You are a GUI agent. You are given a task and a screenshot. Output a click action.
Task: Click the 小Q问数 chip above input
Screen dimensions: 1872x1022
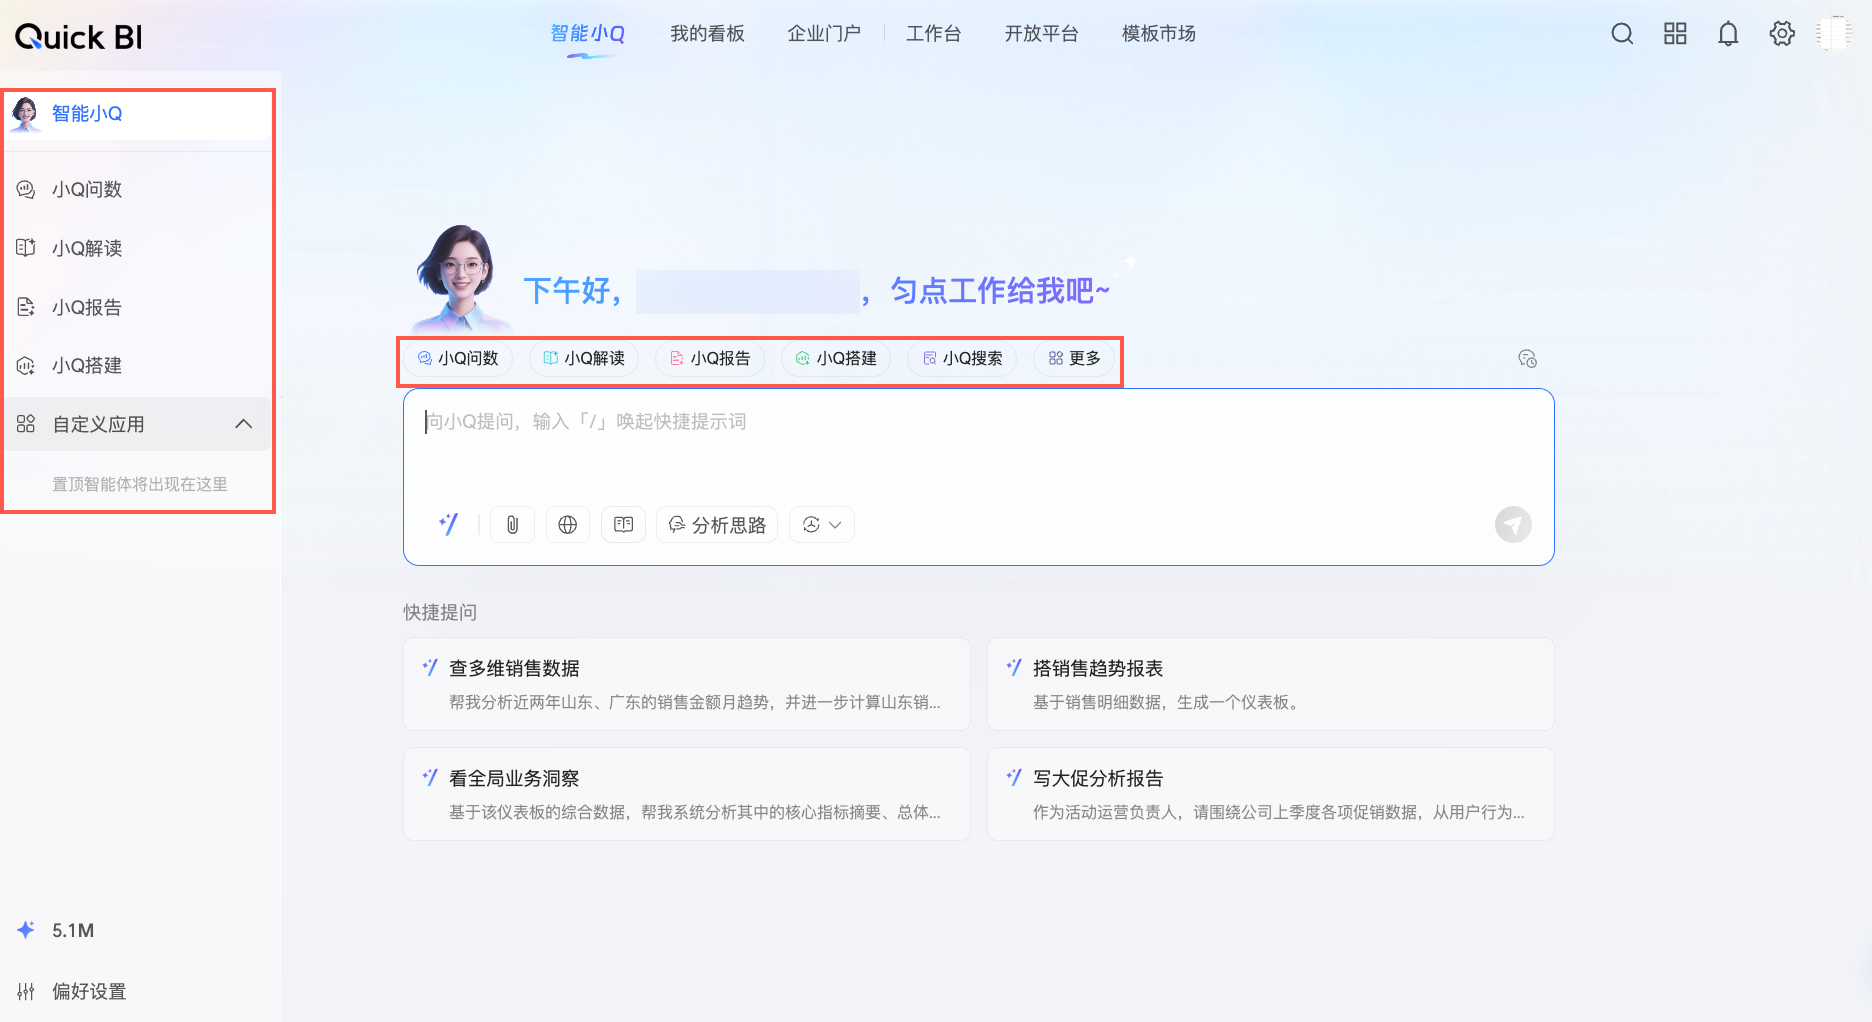click(x=458, y=358)
